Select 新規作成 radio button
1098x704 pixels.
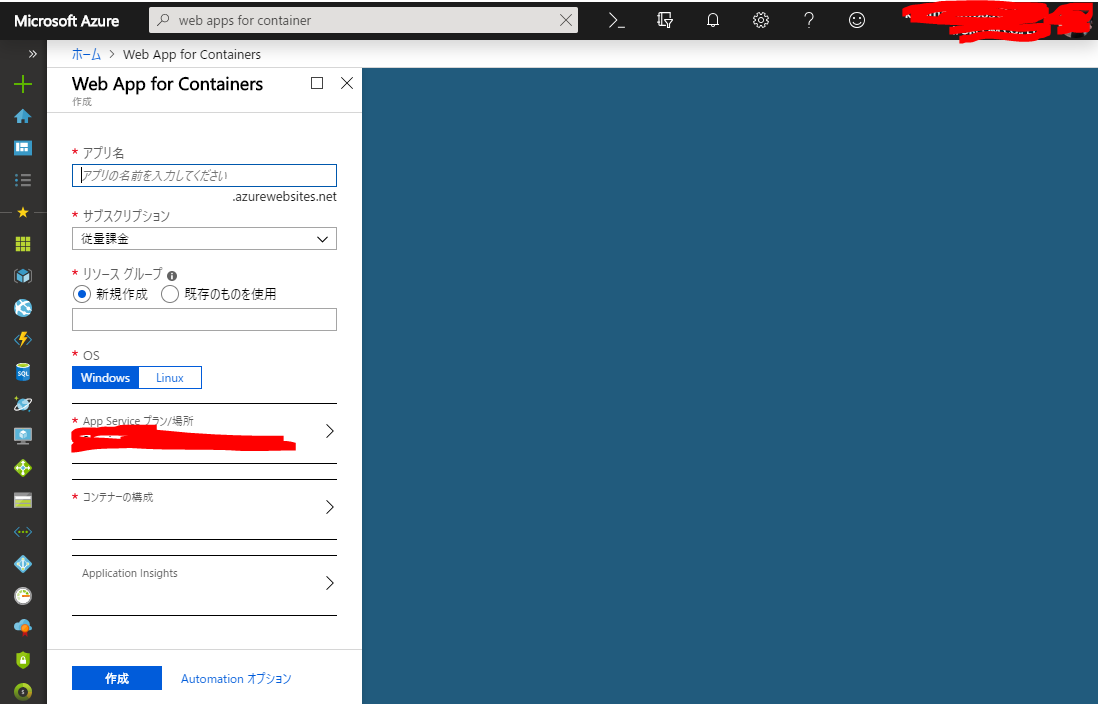[82, 294]
